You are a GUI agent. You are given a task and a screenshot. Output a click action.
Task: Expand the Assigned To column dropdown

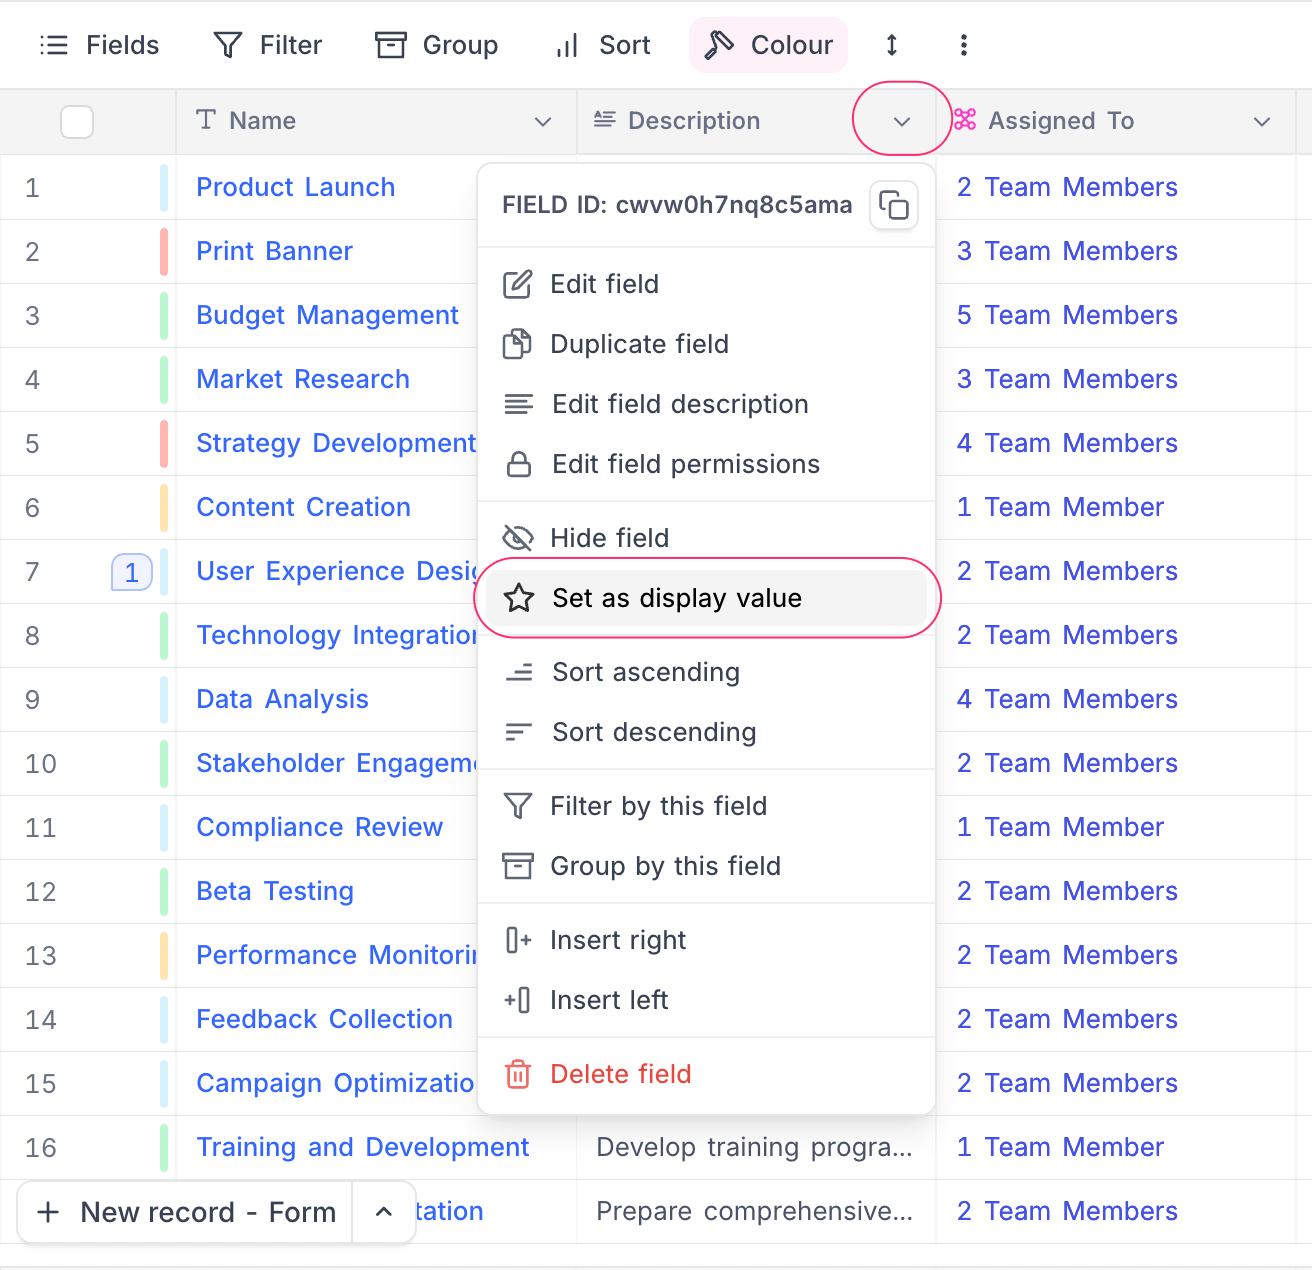1262,122
